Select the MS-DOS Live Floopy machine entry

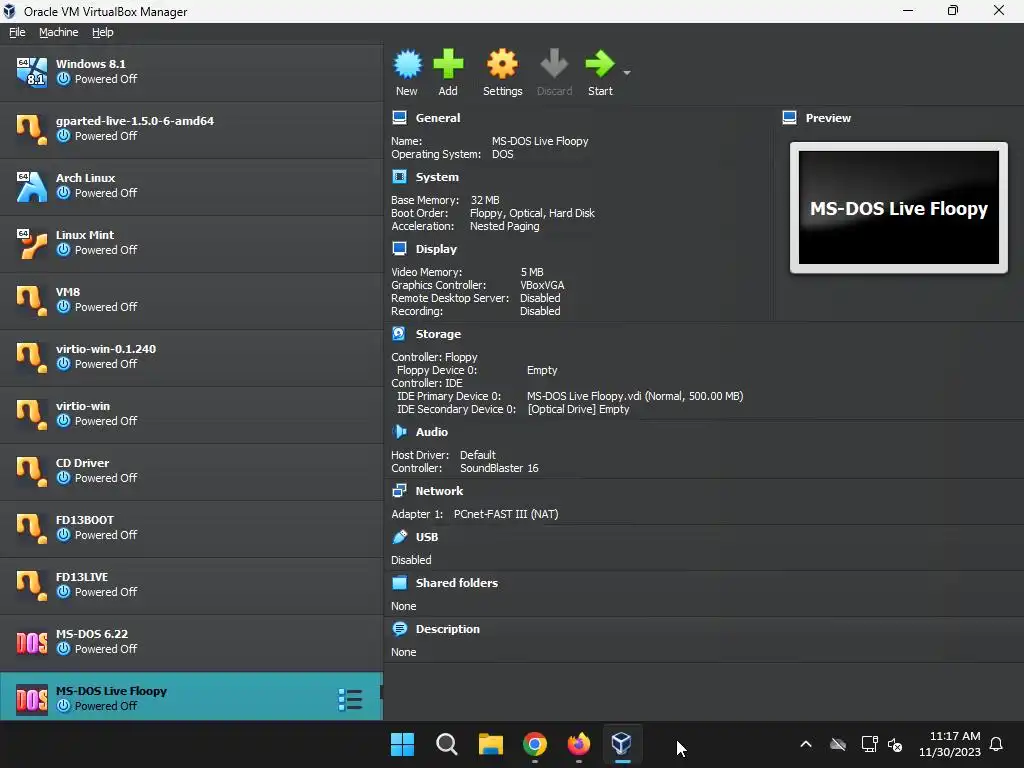(x=191, y=697)
